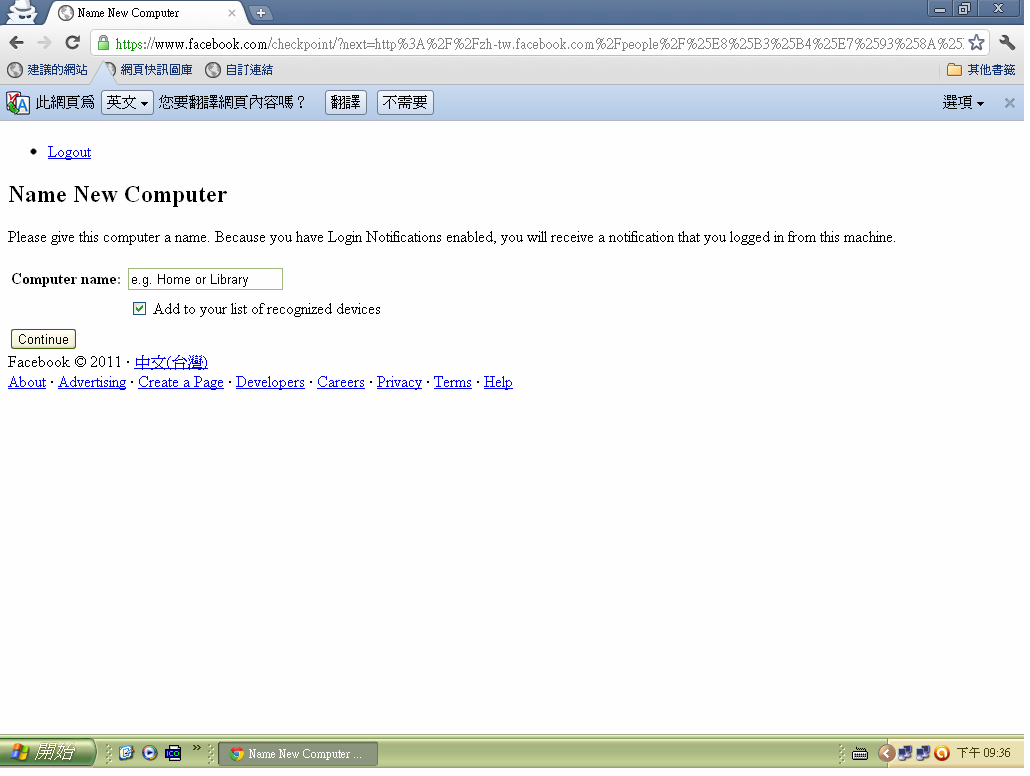
Task: Open the Windows 開始 Start menu
Action: coord(47,752)
